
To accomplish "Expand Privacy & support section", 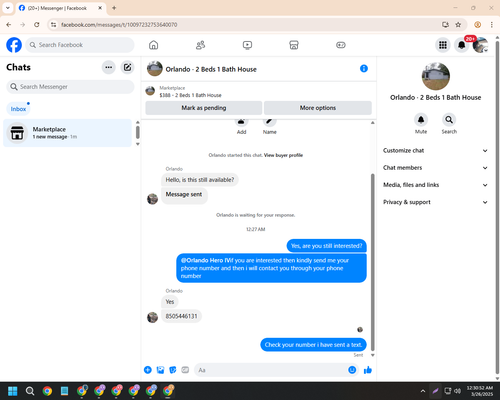I will pyautogui.click(x=435, y=202).
